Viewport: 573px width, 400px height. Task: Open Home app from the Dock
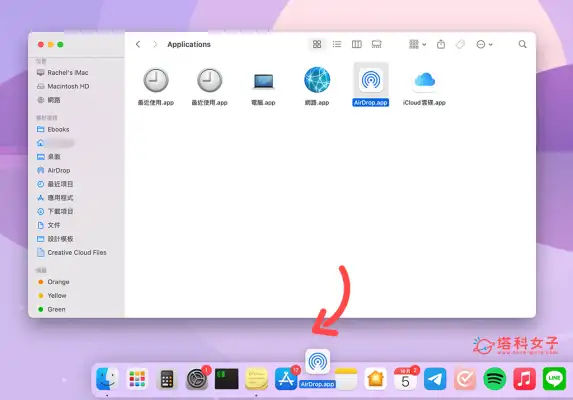point(376,379)
